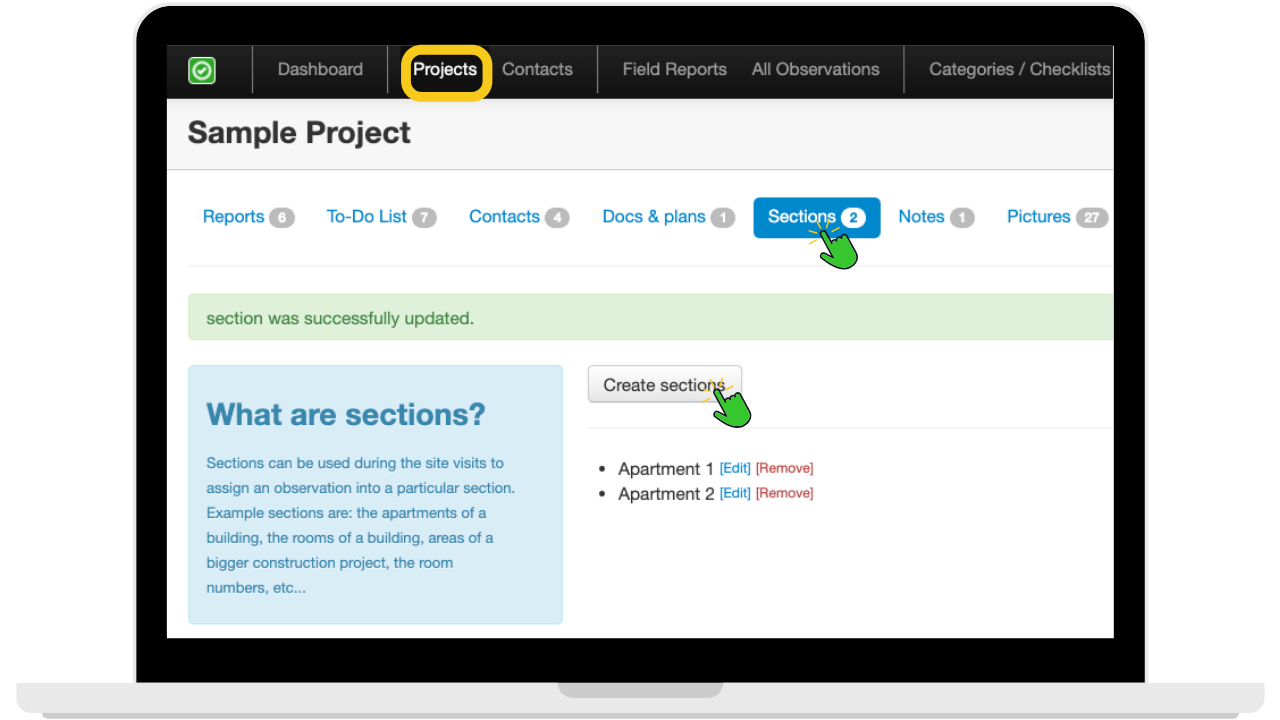Open the Dashboard menu item
This screenshot has width=1280, height=720.
[320, 70]
